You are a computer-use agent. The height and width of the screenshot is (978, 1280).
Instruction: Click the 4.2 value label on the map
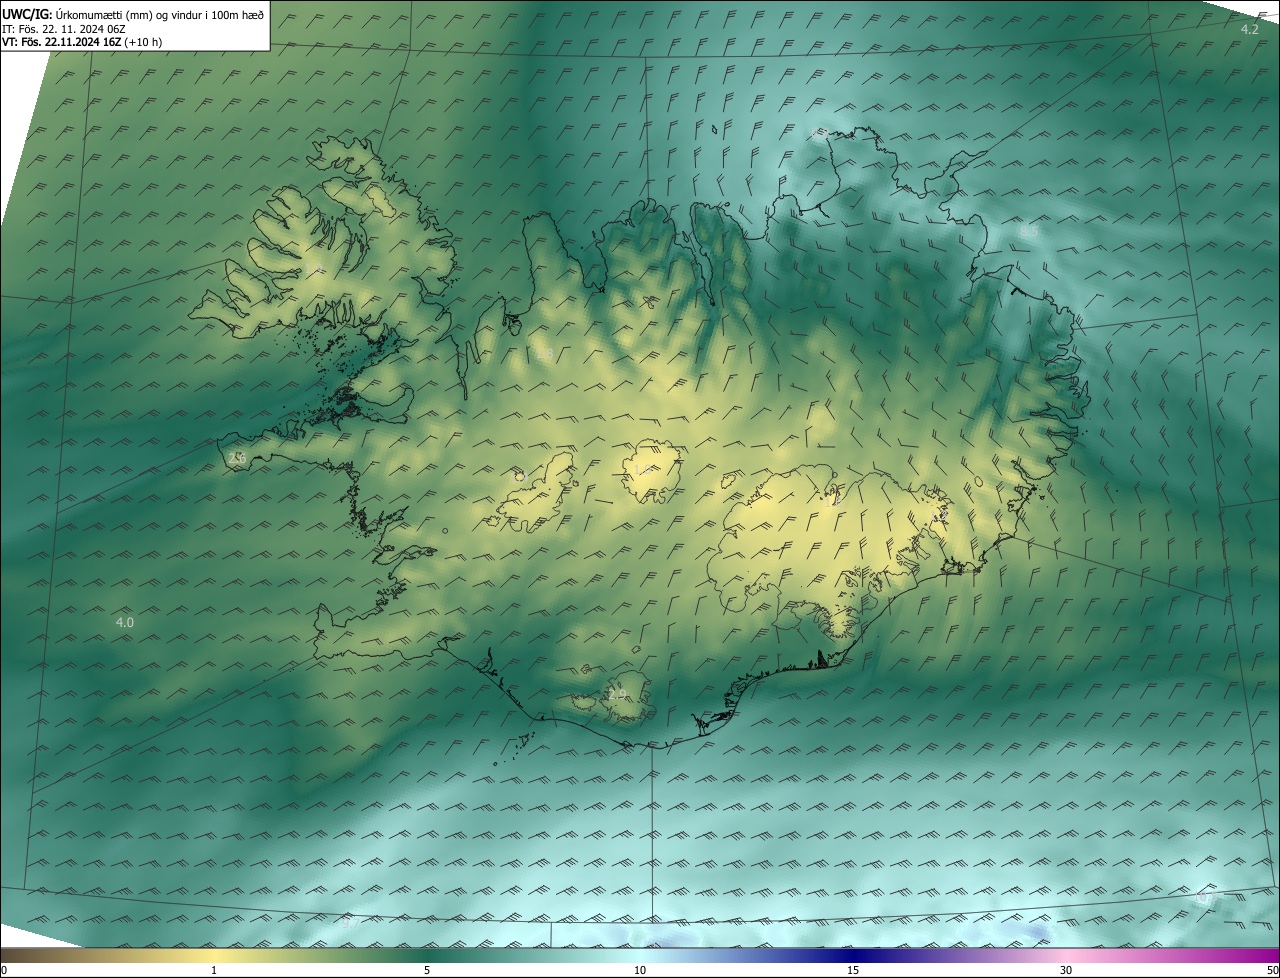tap(1250, 29)
